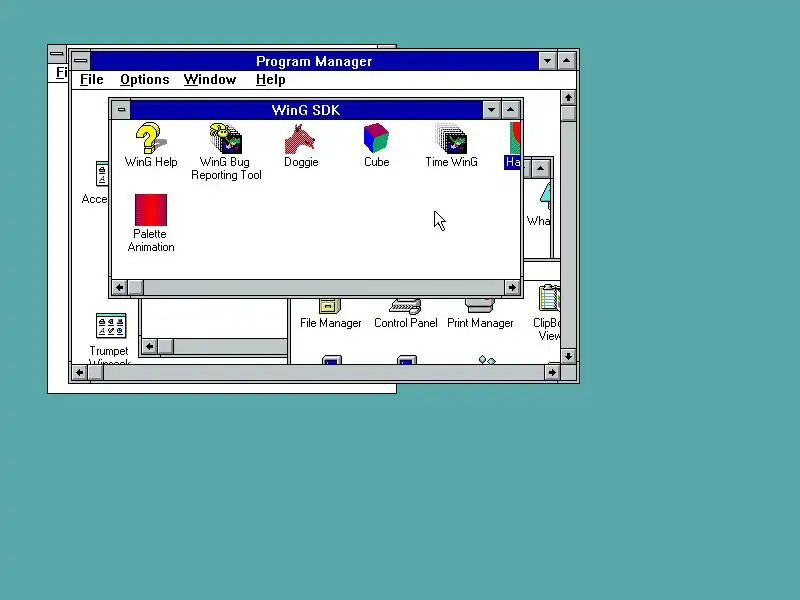Click Program Manager horizontal scrollbar right arrow
This screenshot has width=800, height=600.
click(552, 372)
